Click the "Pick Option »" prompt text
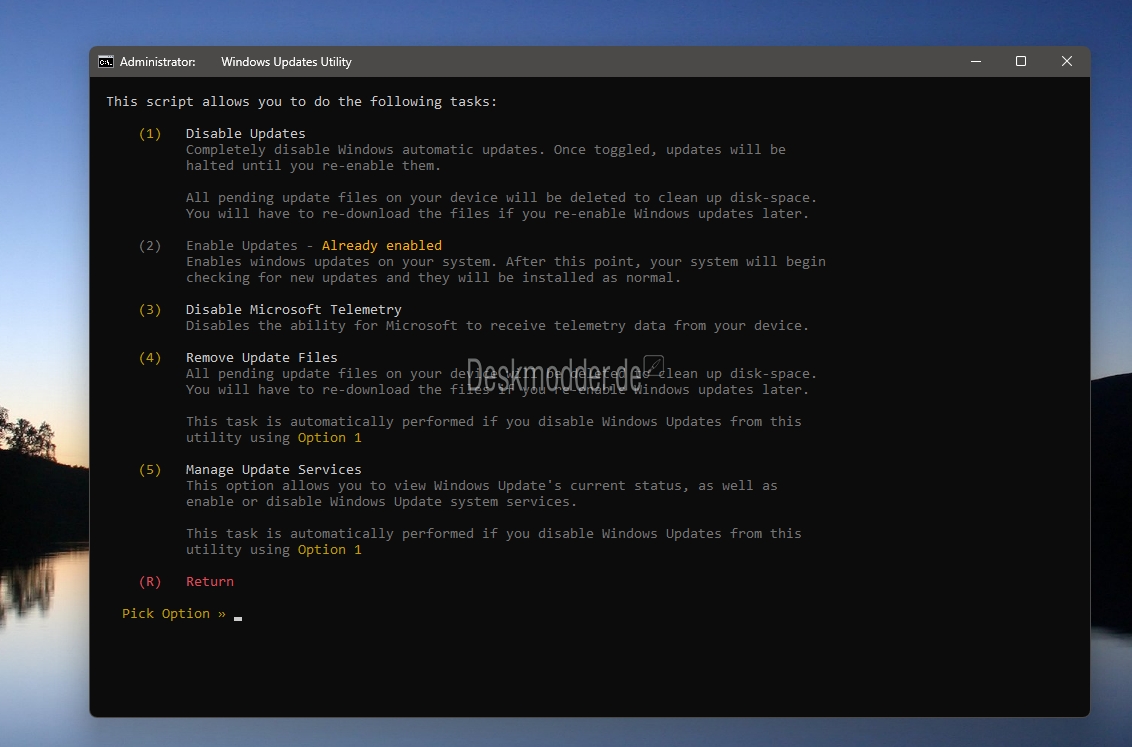This screenshot has width=1132, height=747. [173, 613]
